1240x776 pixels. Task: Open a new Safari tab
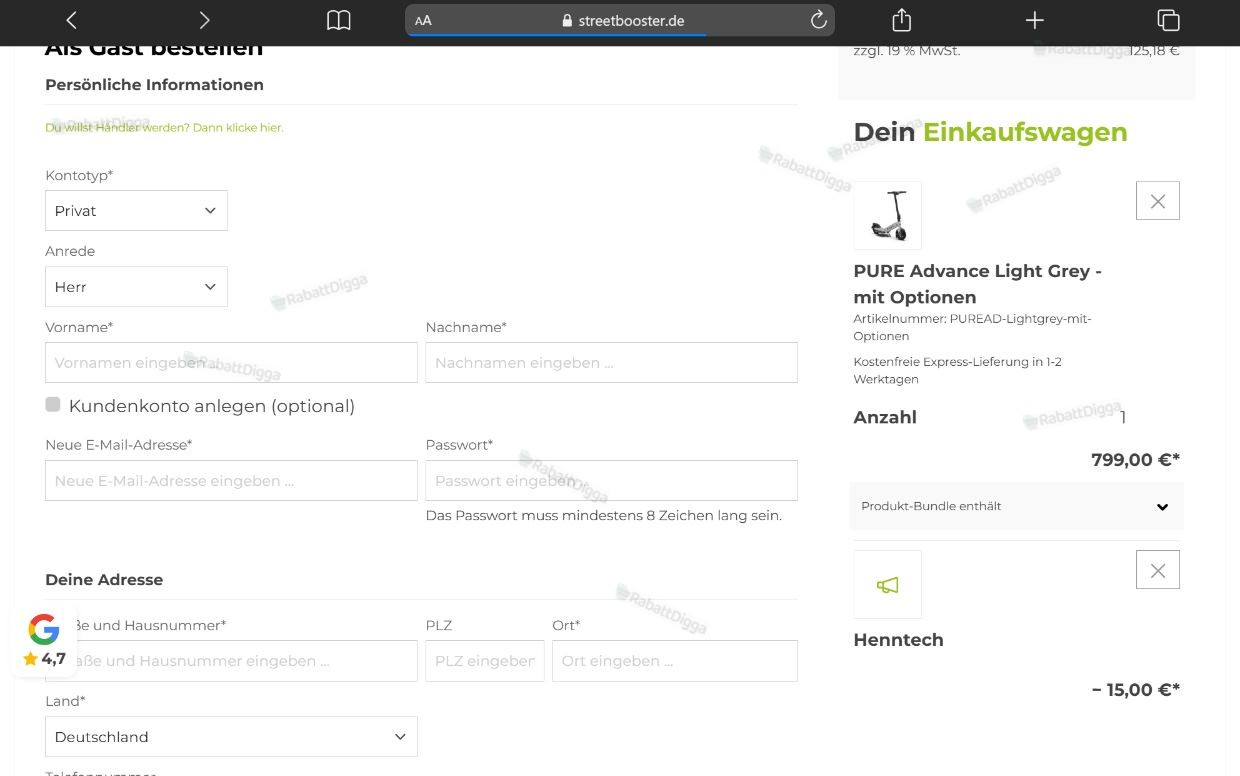point(1035,20)
